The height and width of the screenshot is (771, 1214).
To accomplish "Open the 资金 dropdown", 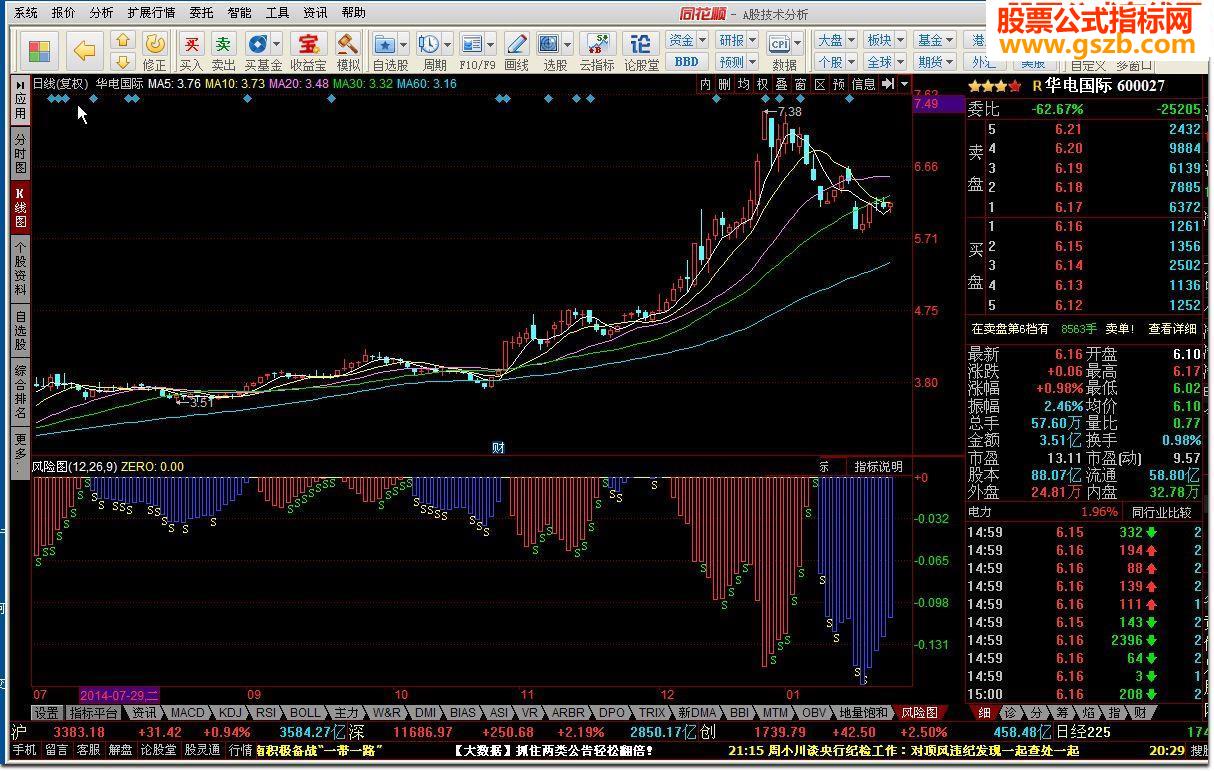I will (x=687, y=41).
